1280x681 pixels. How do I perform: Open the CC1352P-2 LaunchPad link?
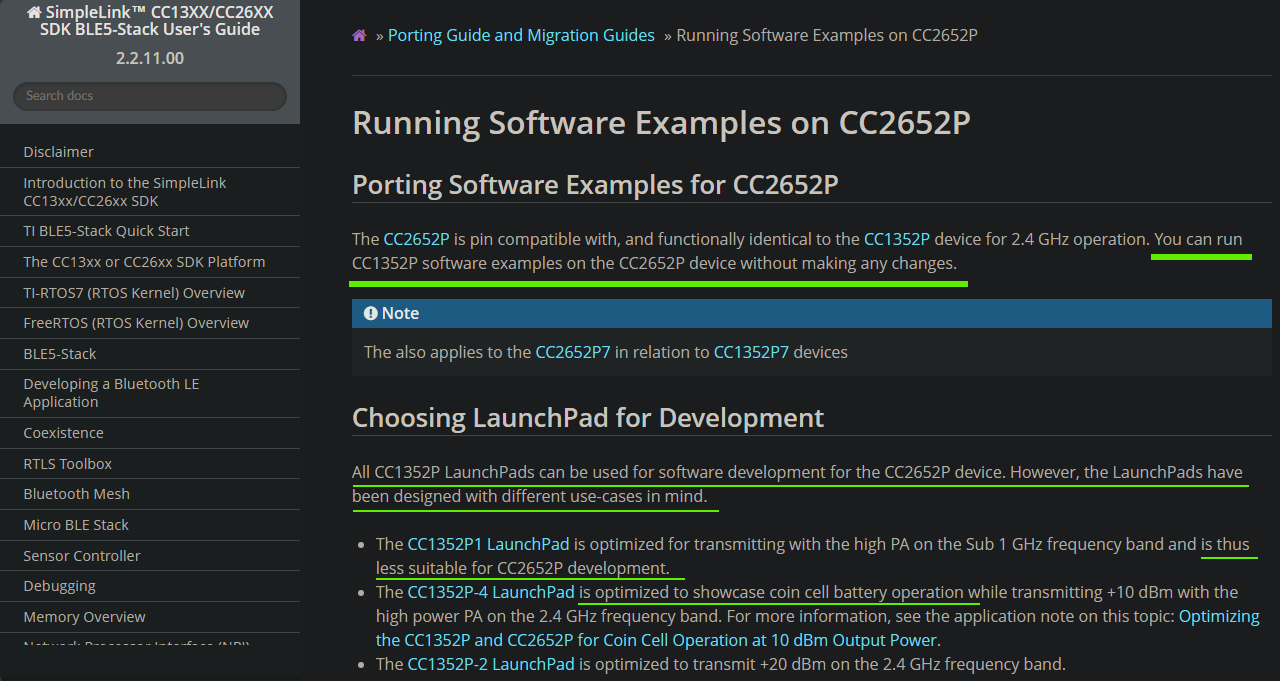click(491, 664)
